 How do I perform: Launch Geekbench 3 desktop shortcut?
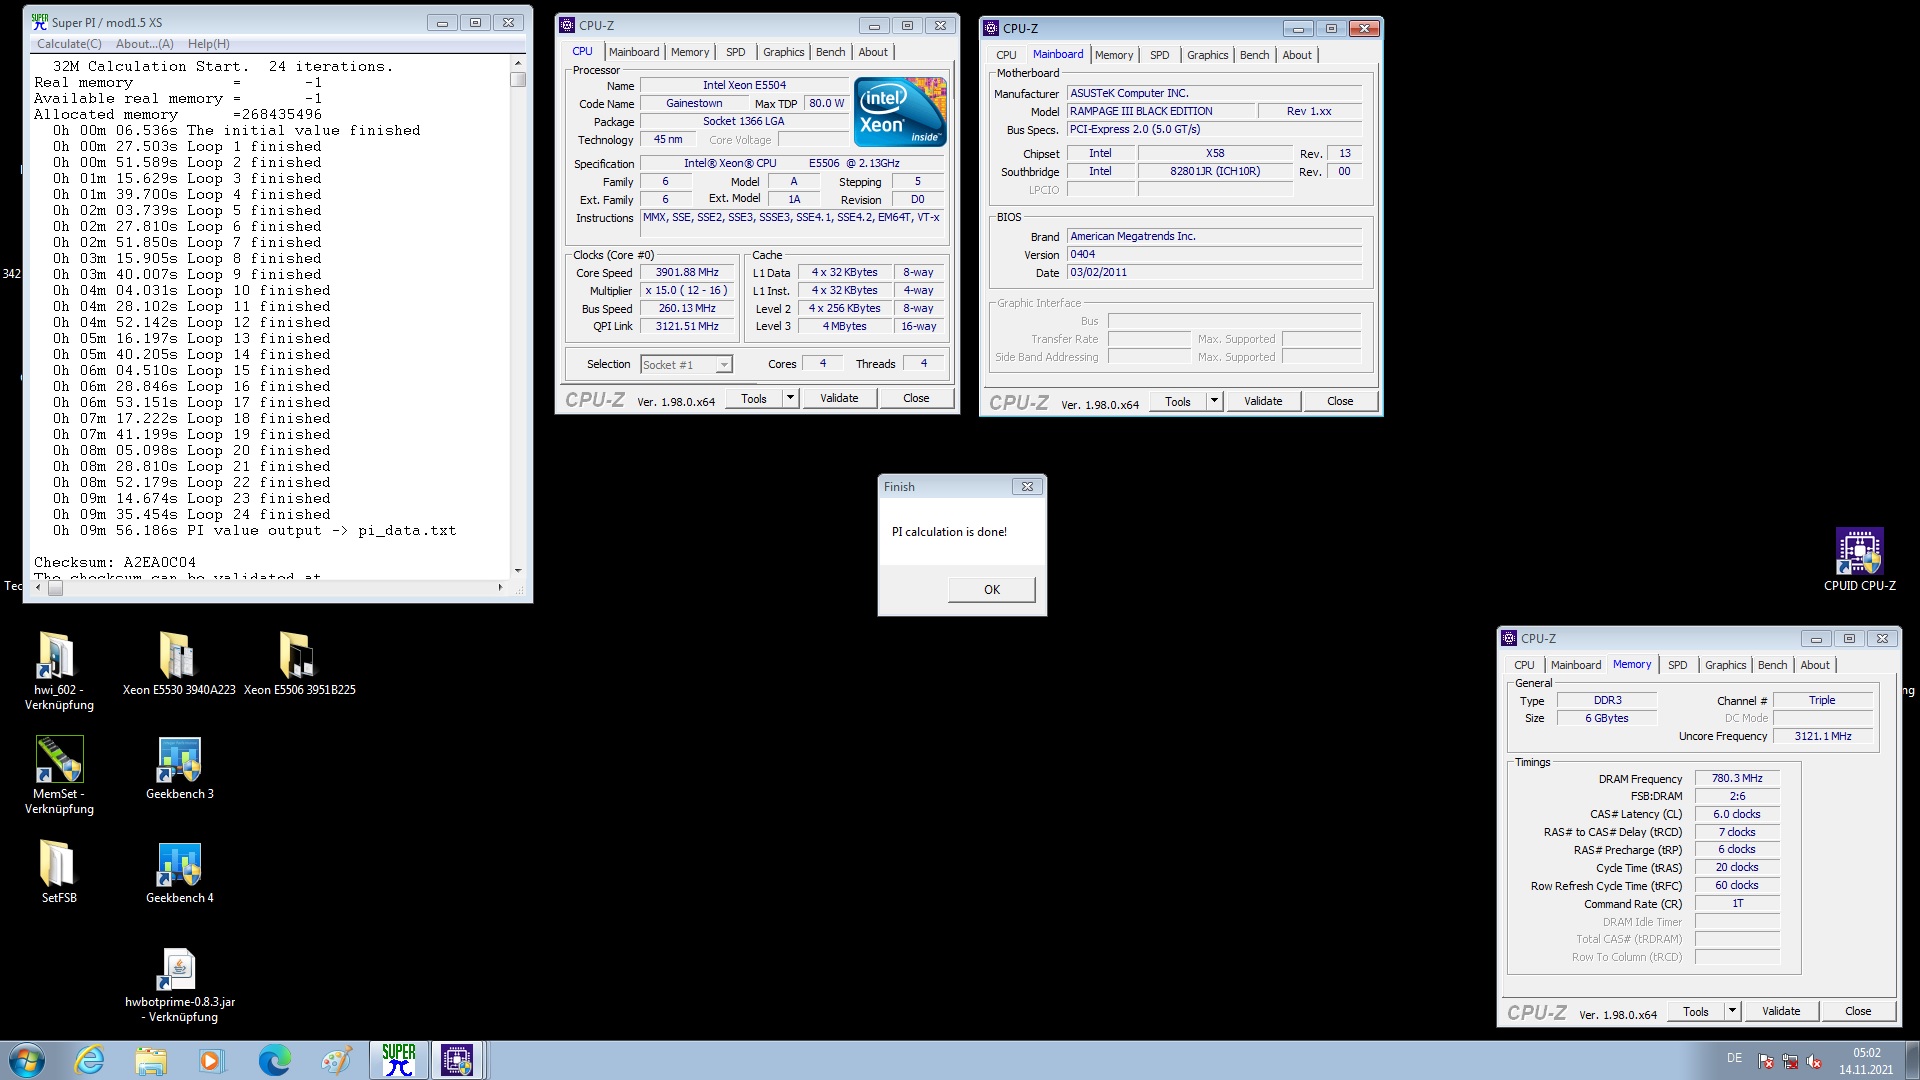(180, 759)
